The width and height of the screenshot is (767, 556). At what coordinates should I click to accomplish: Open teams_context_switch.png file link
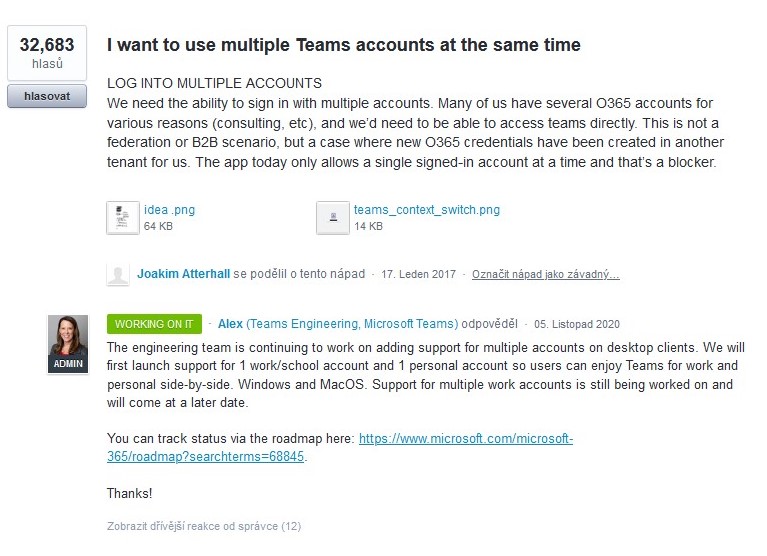coord(427,210)
